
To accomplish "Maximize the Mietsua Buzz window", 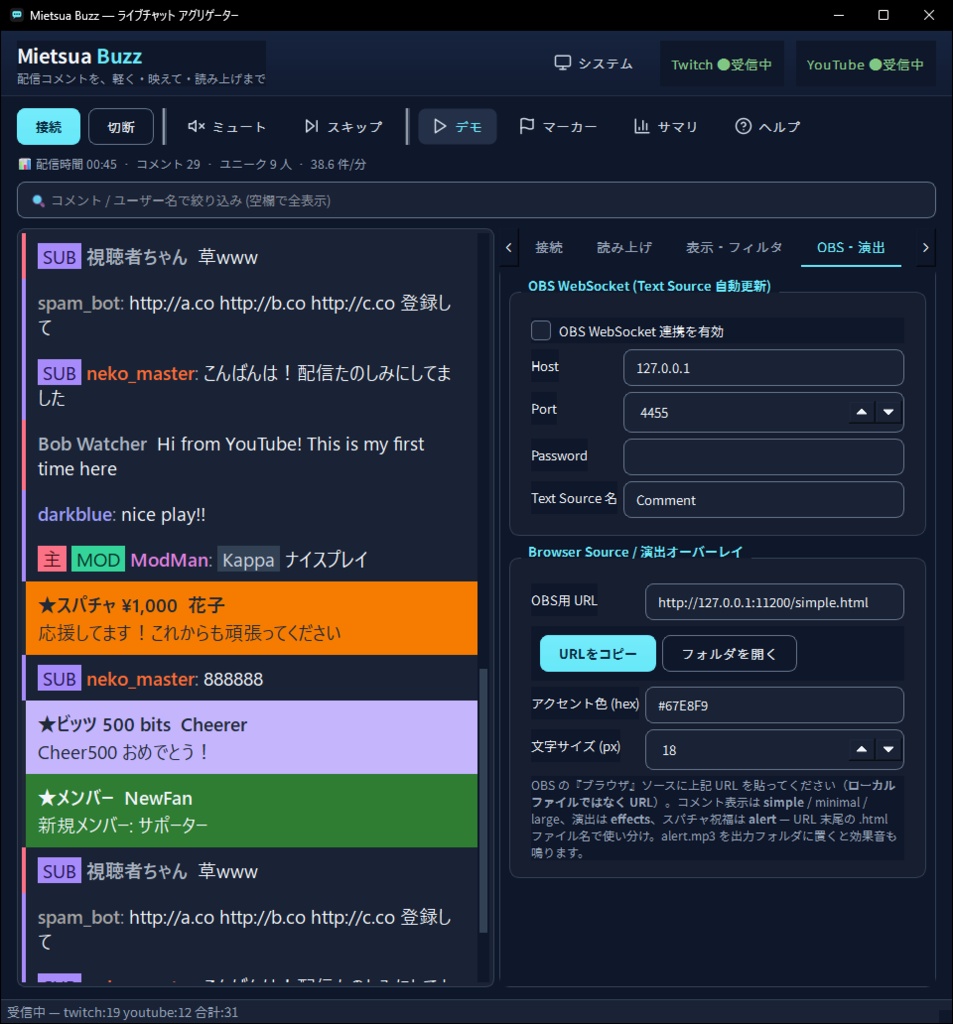I will [883, 15].
